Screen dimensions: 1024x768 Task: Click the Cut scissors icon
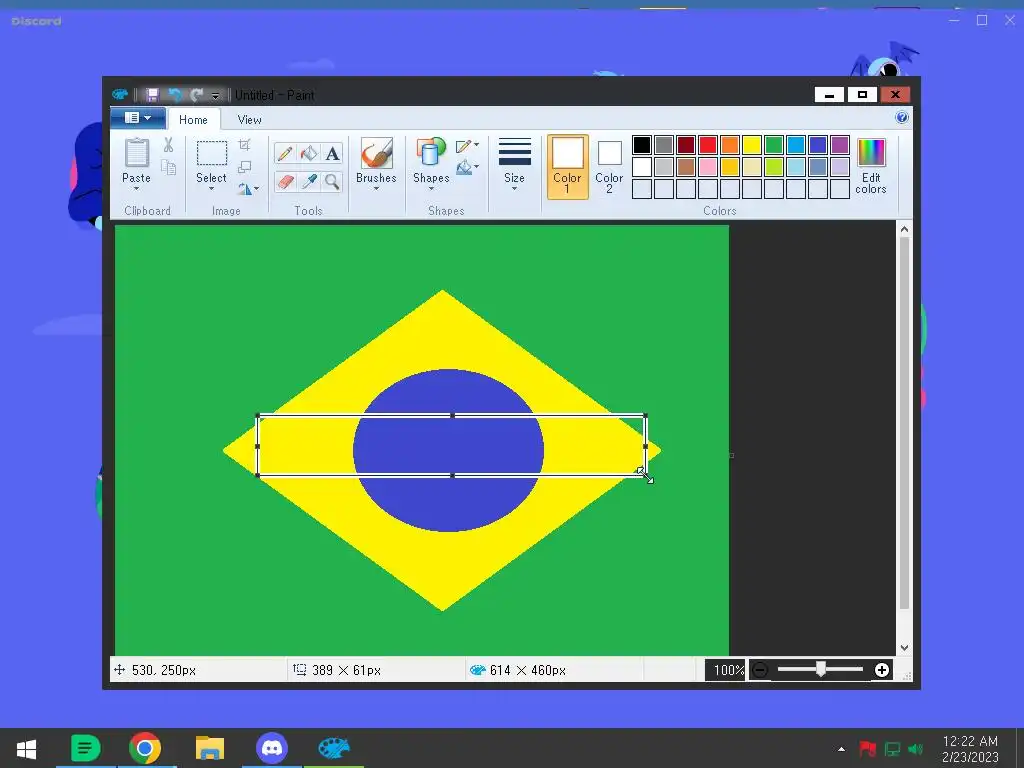coord(168,145)
